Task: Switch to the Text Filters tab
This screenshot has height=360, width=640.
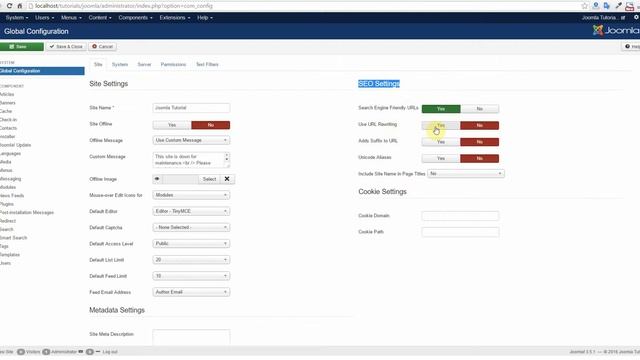Action: tap(207, 64)
